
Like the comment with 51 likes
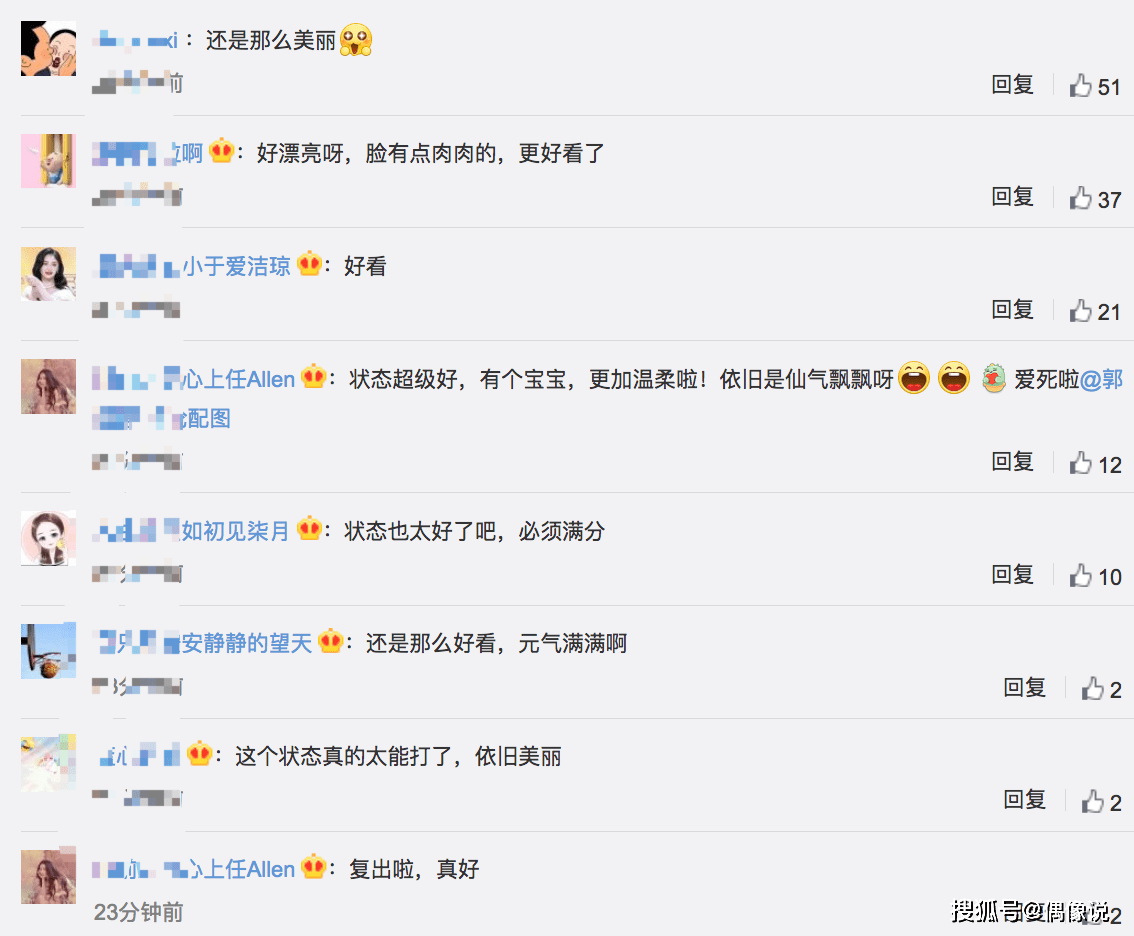(x=1080, y=85)
